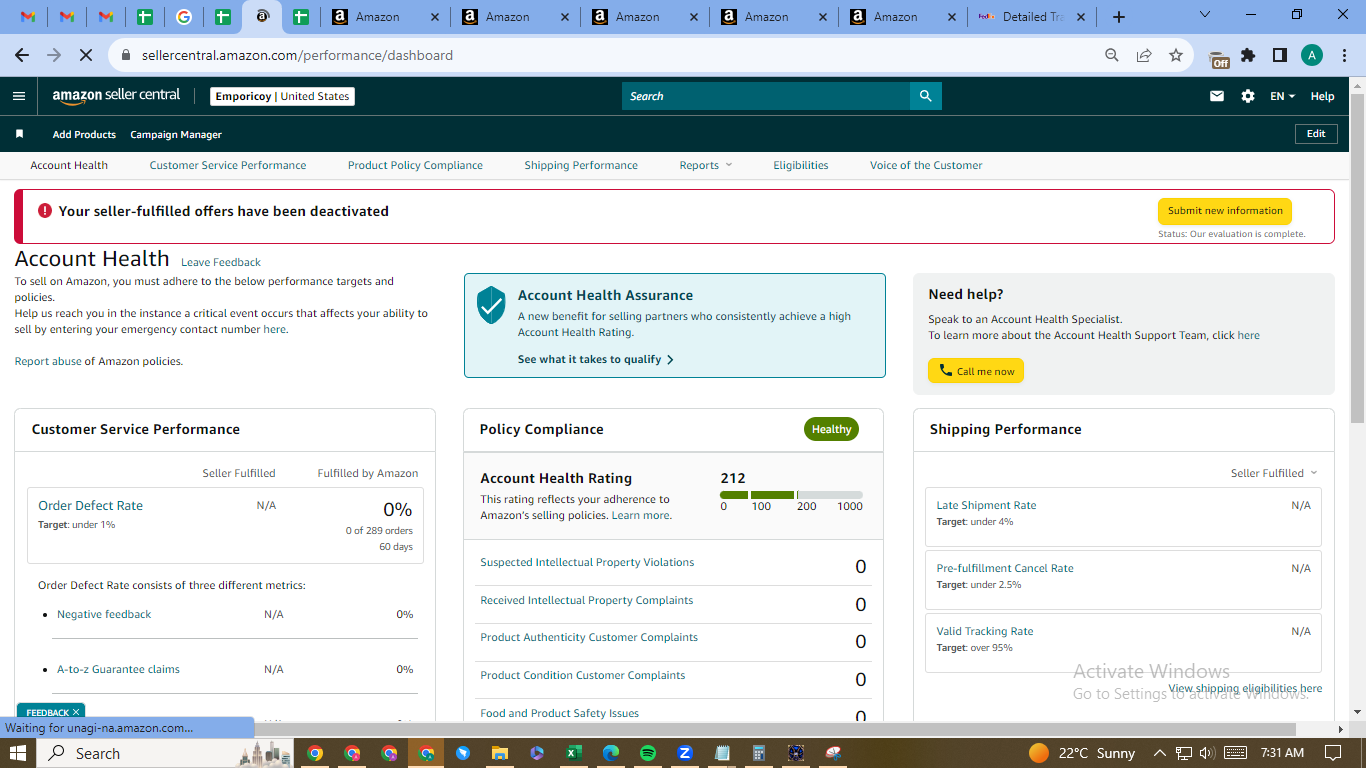The image size is (1366, 768).
Task: Open Seller Central settings gear
Action: click(x=1248, y=96)
